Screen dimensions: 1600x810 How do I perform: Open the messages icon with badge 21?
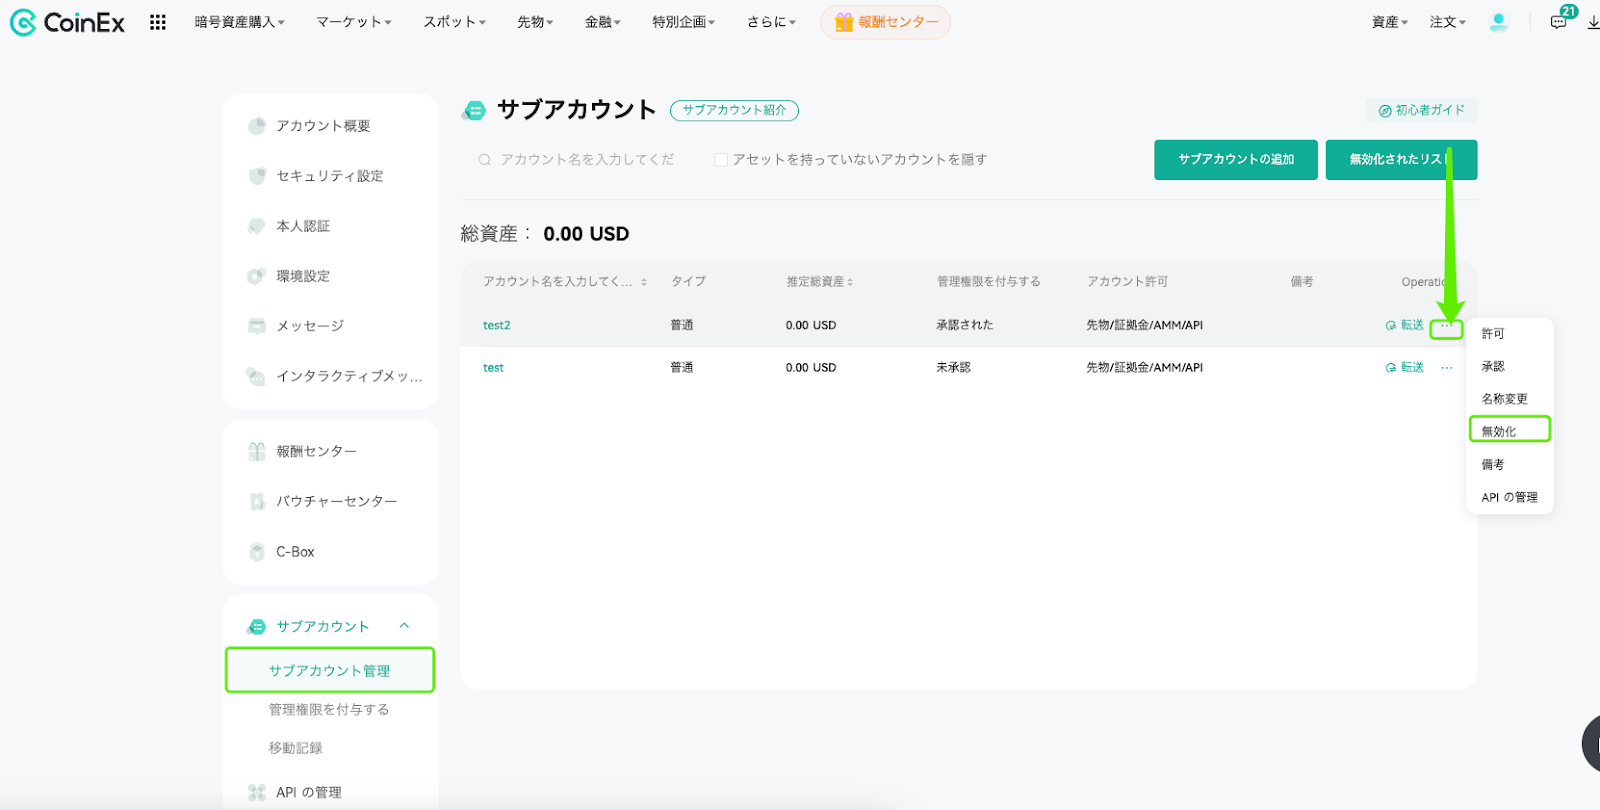tap(1559, 22)
